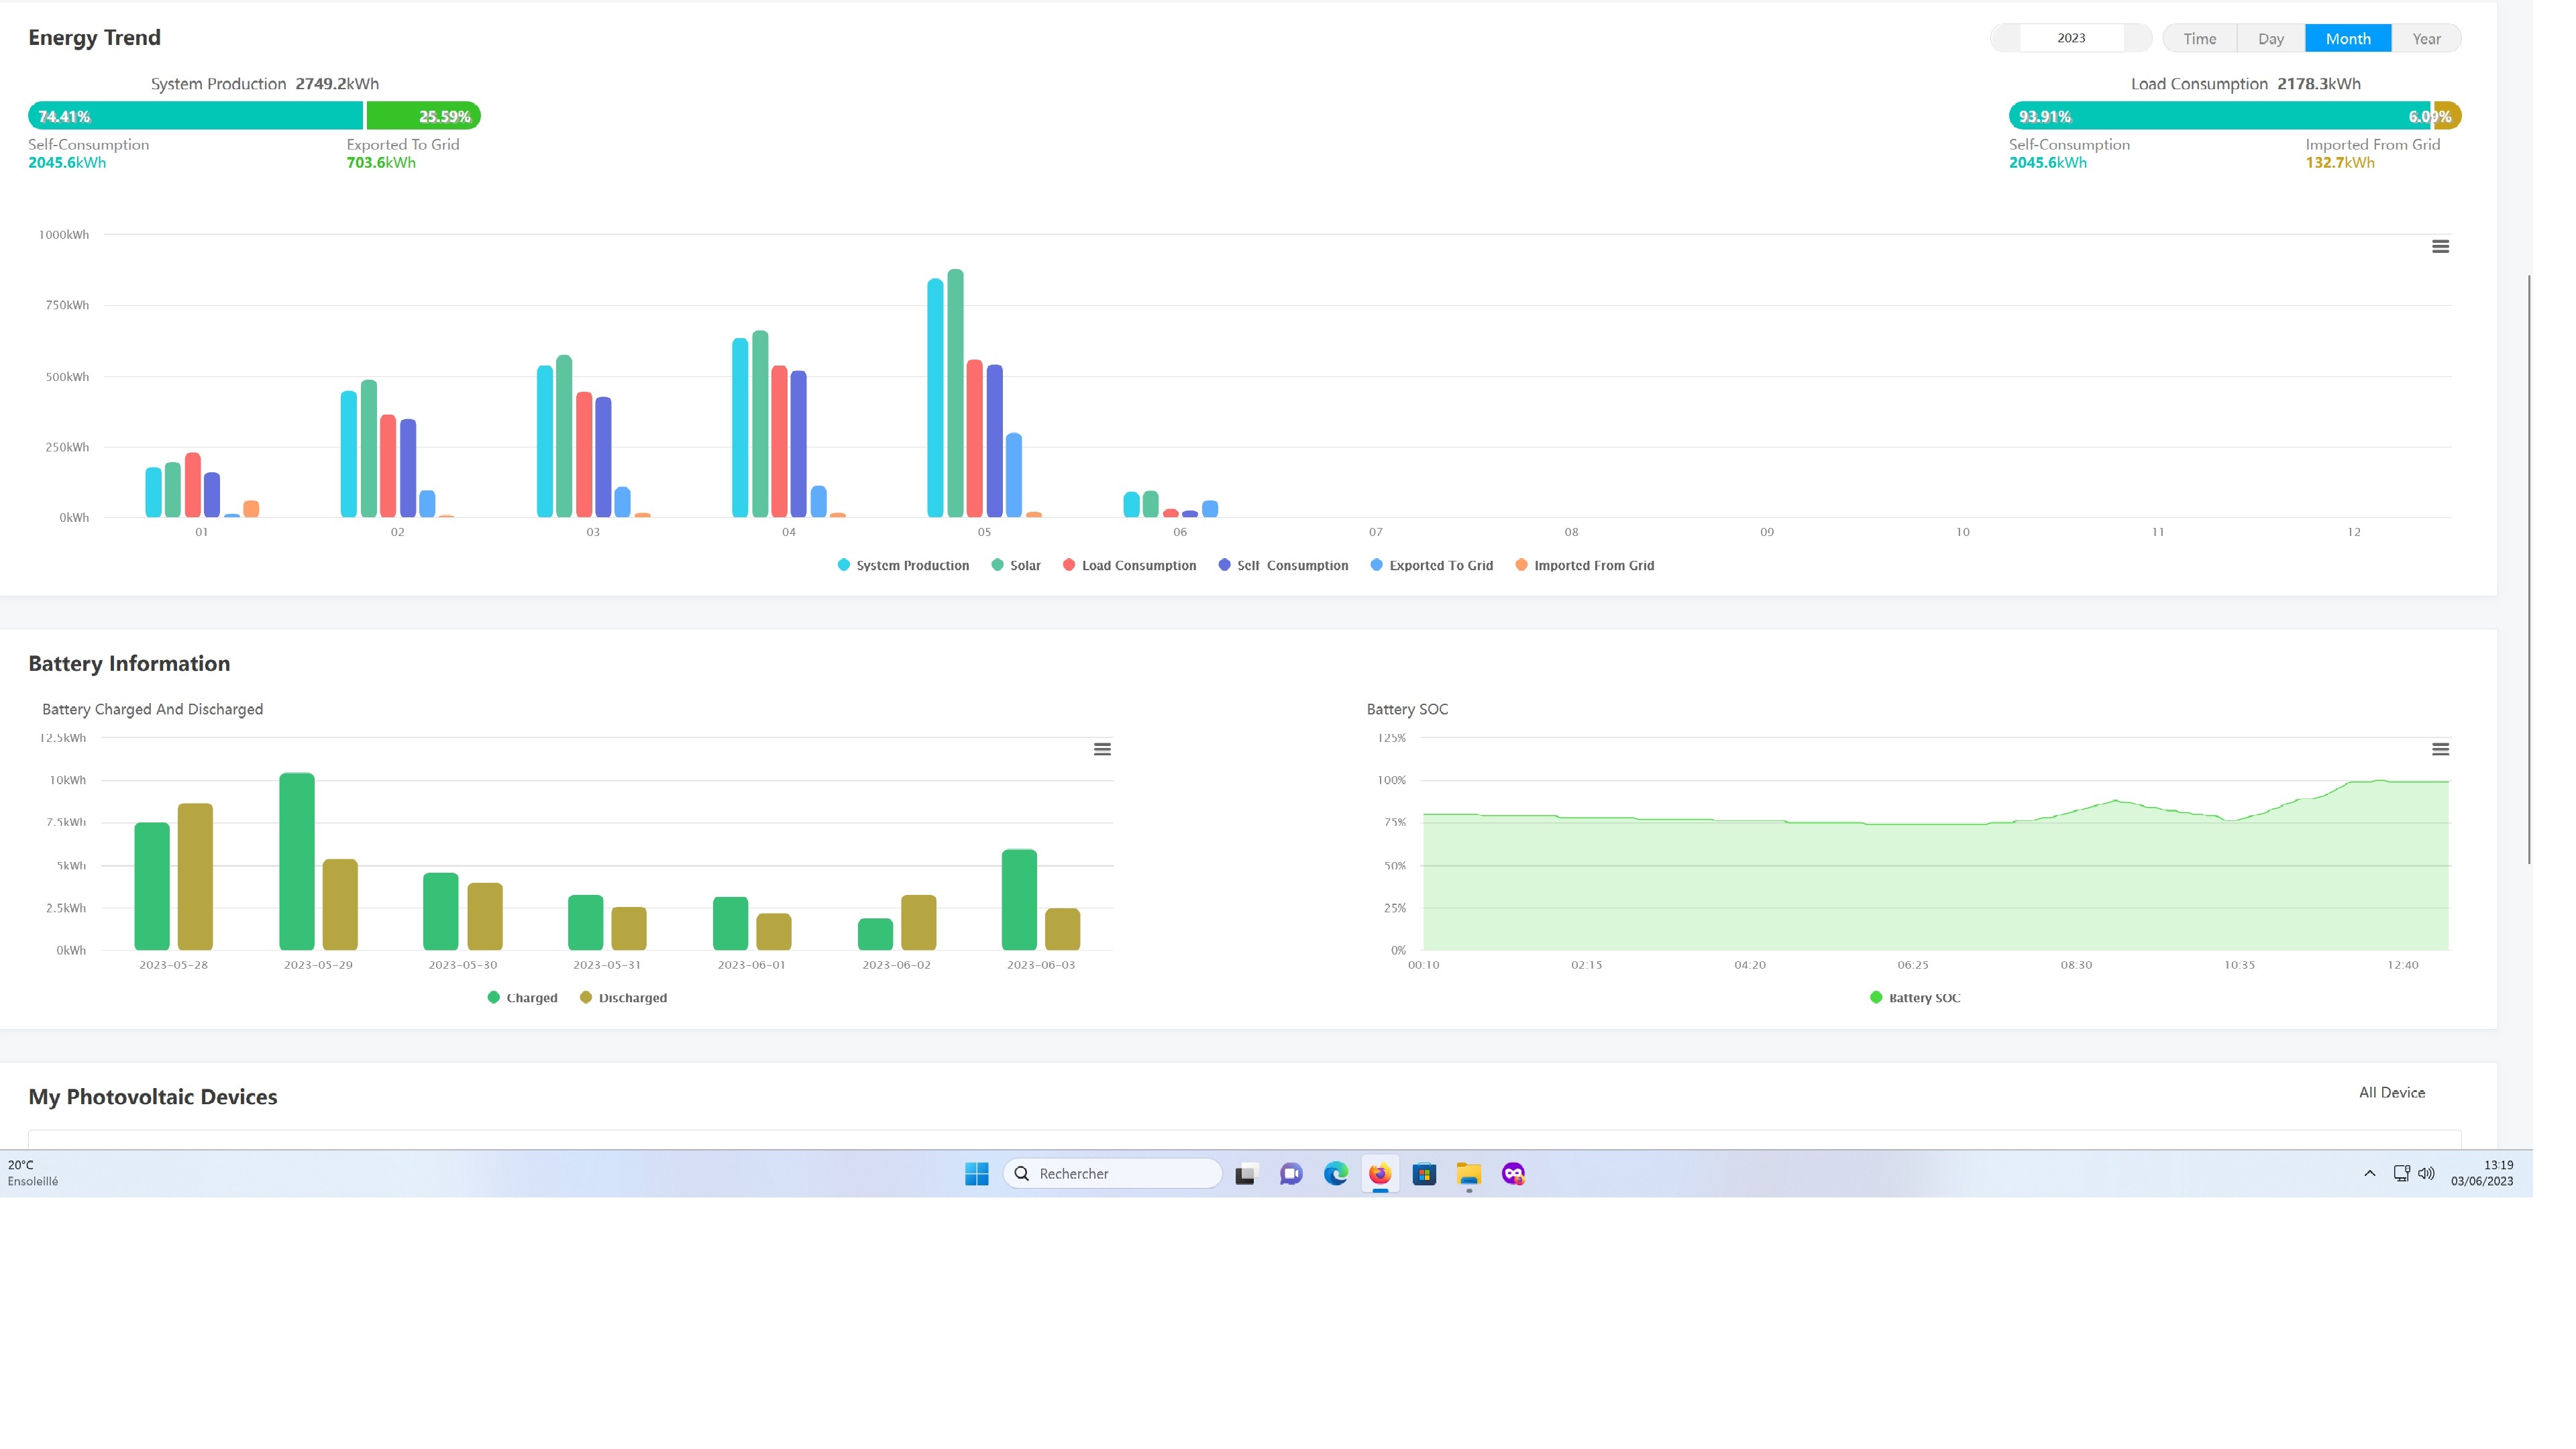Open Firefox from the taskbar

1379,1173
